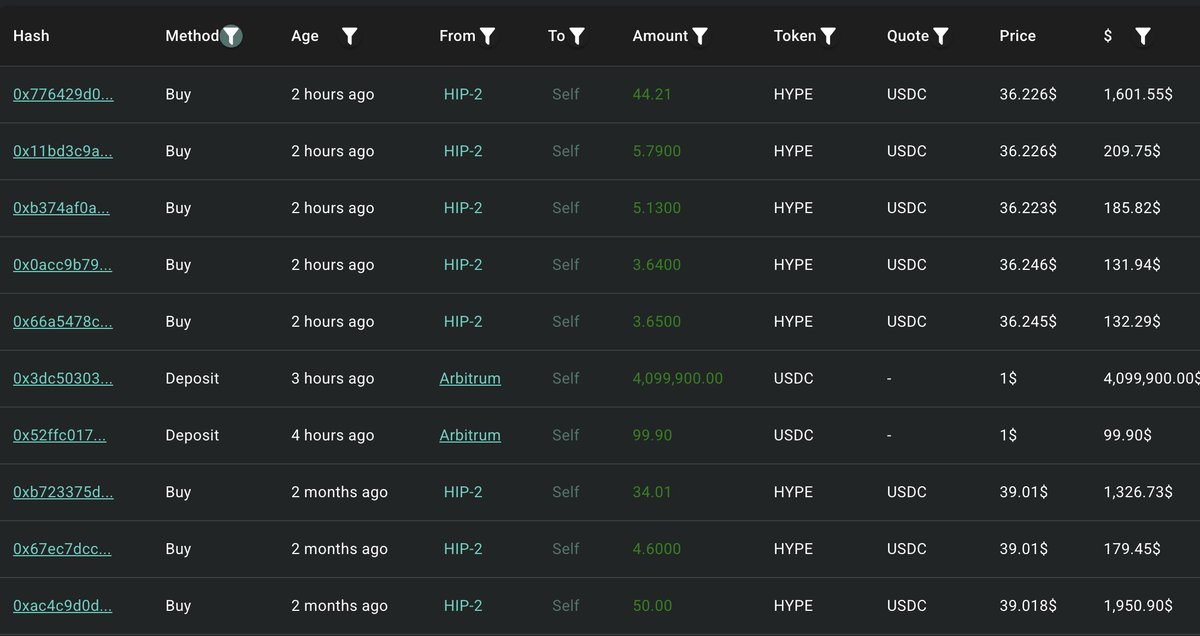The height and width of the screenshot is (636, 1200).
Task: Open the To column filter funnel
Action: pos(577,35)
